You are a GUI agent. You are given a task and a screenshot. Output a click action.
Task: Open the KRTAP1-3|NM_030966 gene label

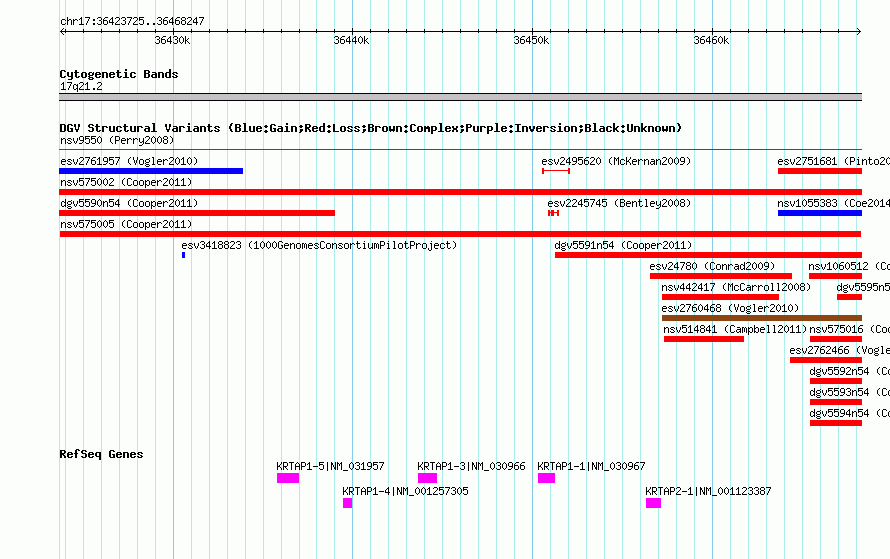pyautogui.click(x=471, y=466)
